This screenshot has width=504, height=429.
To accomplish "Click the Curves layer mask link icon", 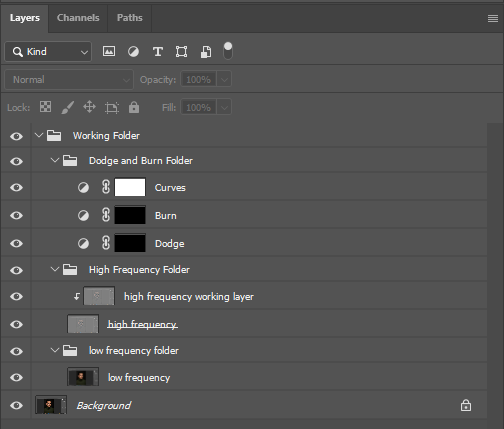I will click(x=106, y=187).
